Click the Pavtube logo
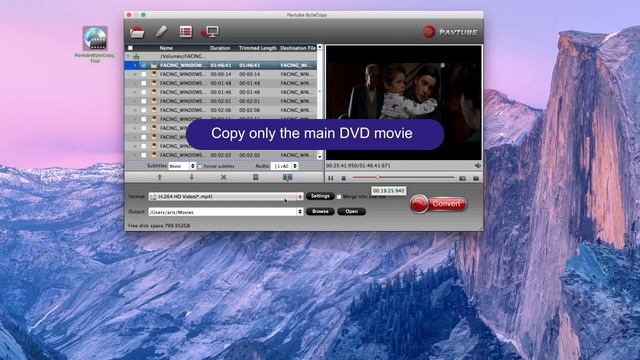The height and width of the screenshot is (360, 640). (450, 32)
